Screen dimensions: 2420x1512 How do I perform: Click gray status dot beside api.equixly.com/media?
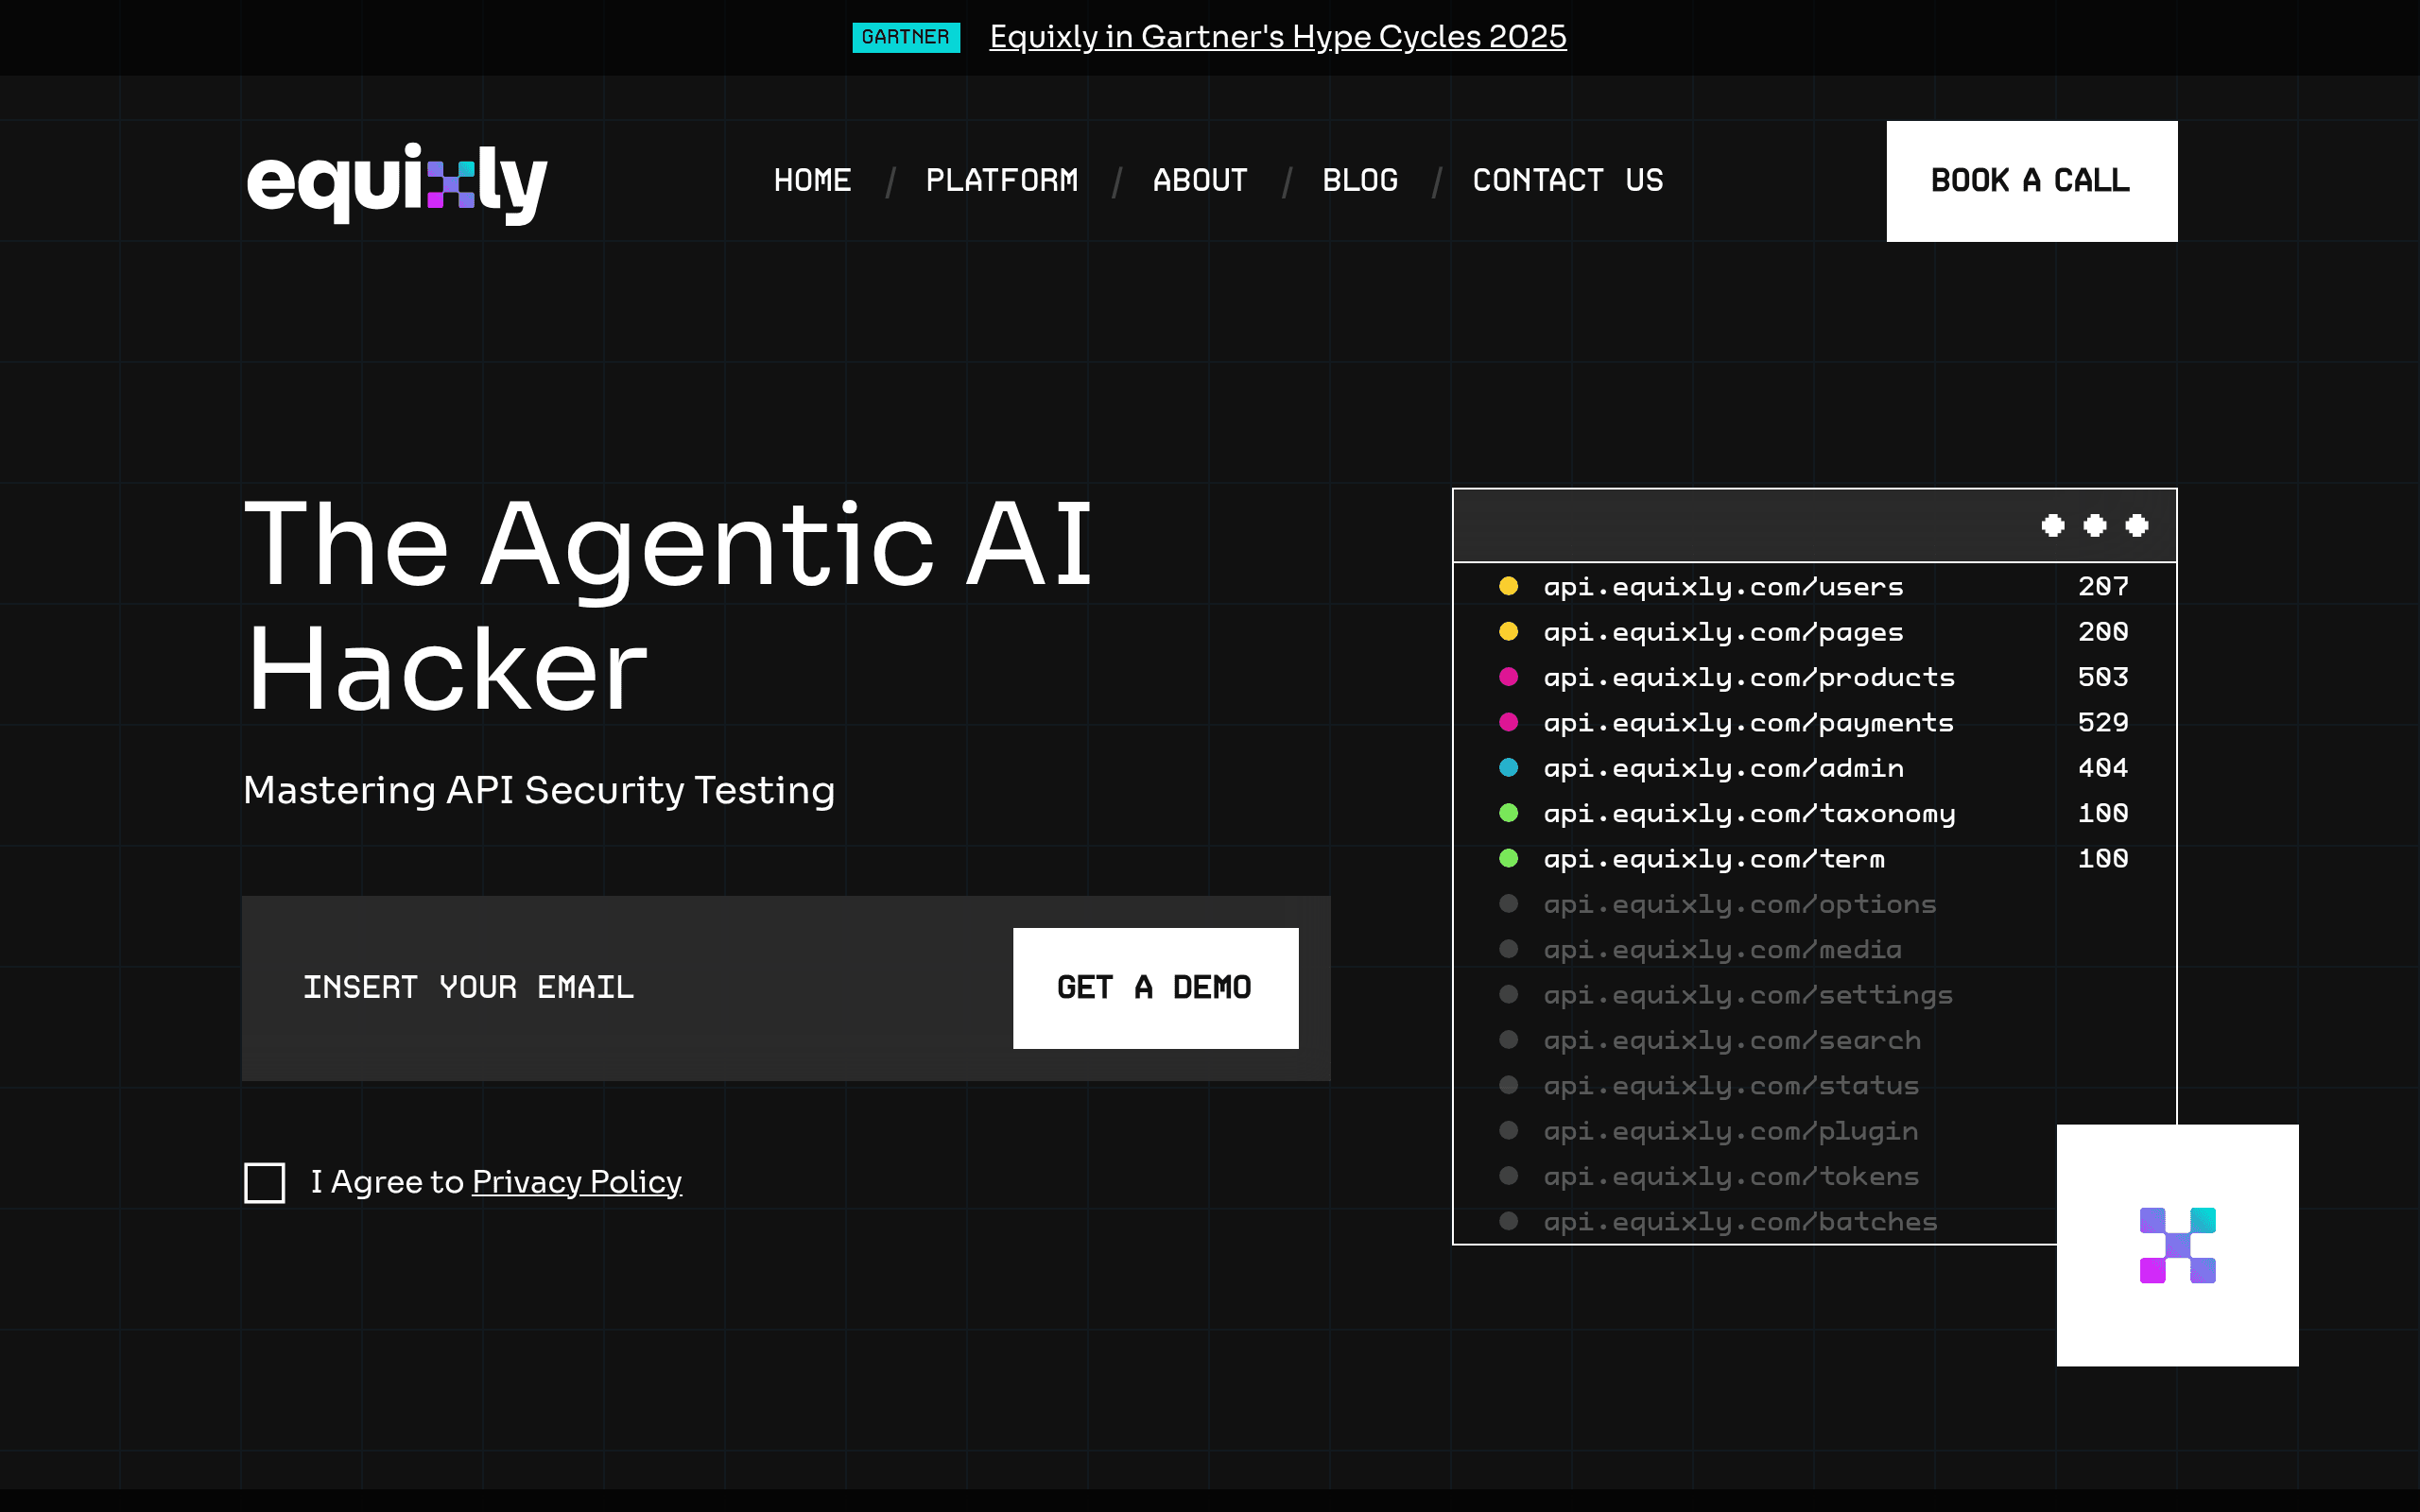tap(1508, 949)
